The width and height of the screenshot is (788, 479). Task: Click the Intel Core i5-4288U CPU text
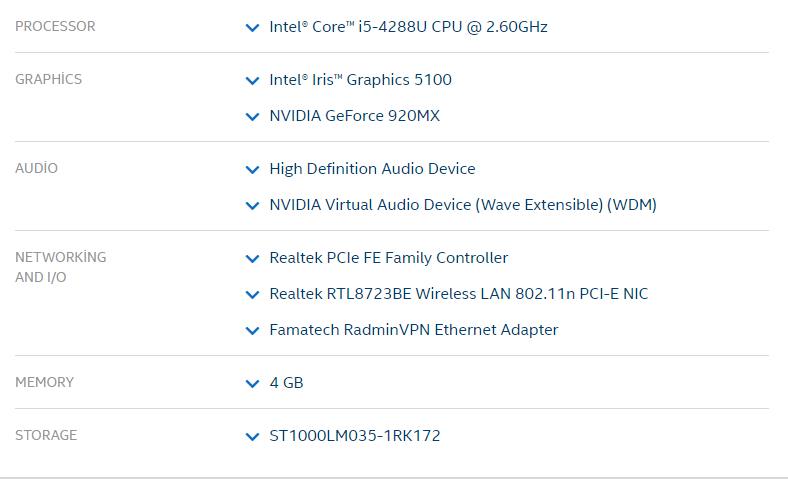[408, 27]
